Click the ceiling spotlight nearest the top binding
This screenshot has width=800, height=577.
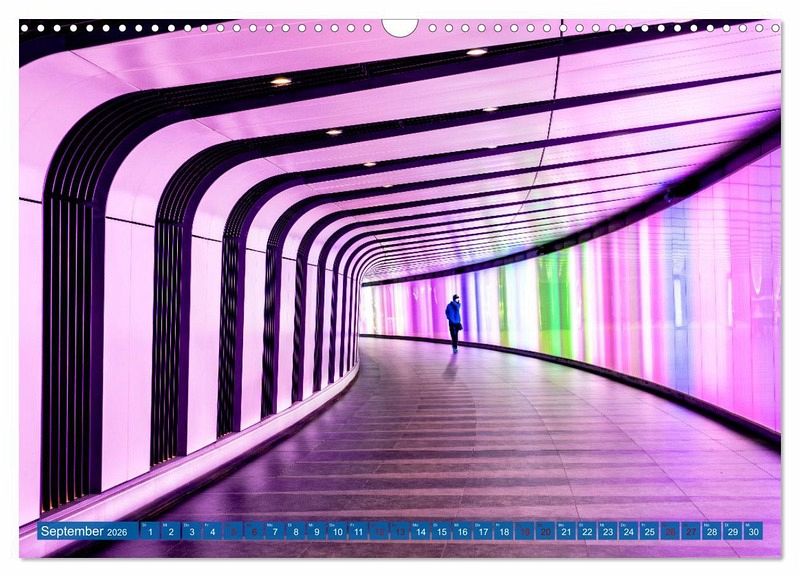tap(477, 52)
